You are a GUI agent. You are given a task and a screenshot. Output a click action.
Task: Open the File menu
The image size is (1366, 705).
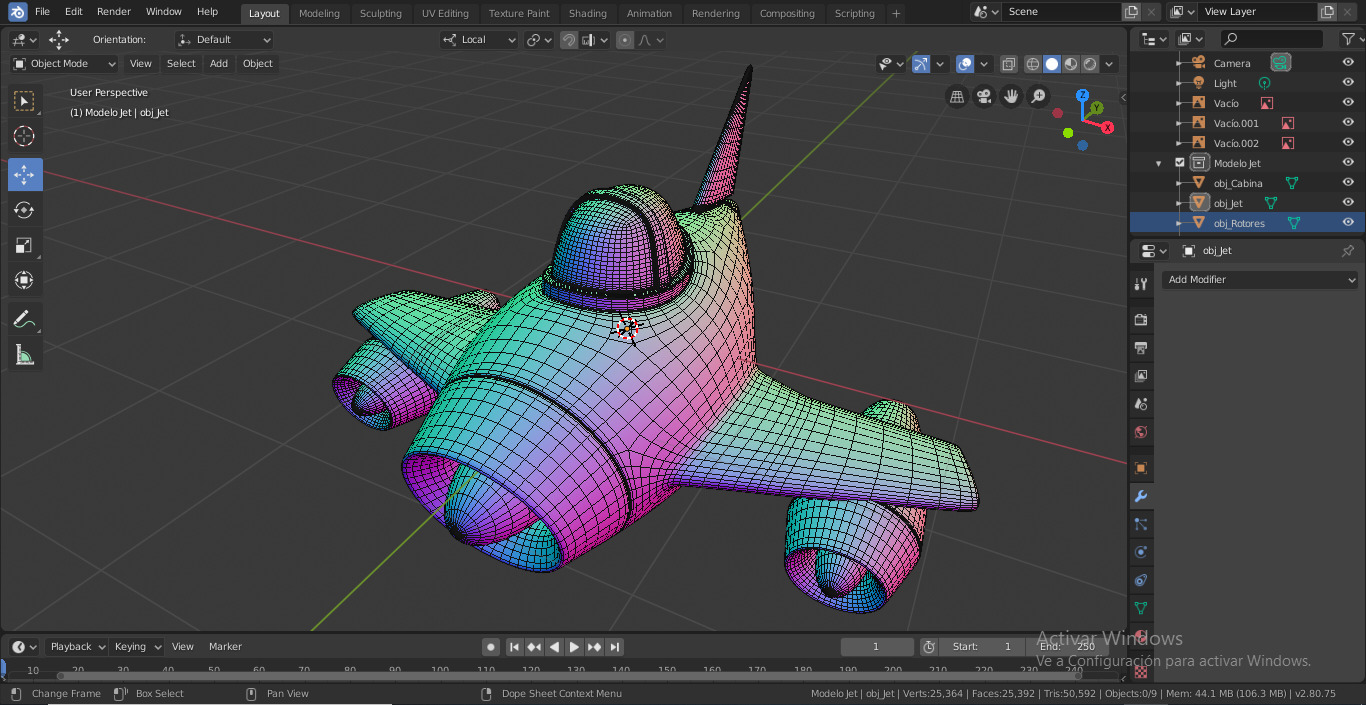[43, 12]
